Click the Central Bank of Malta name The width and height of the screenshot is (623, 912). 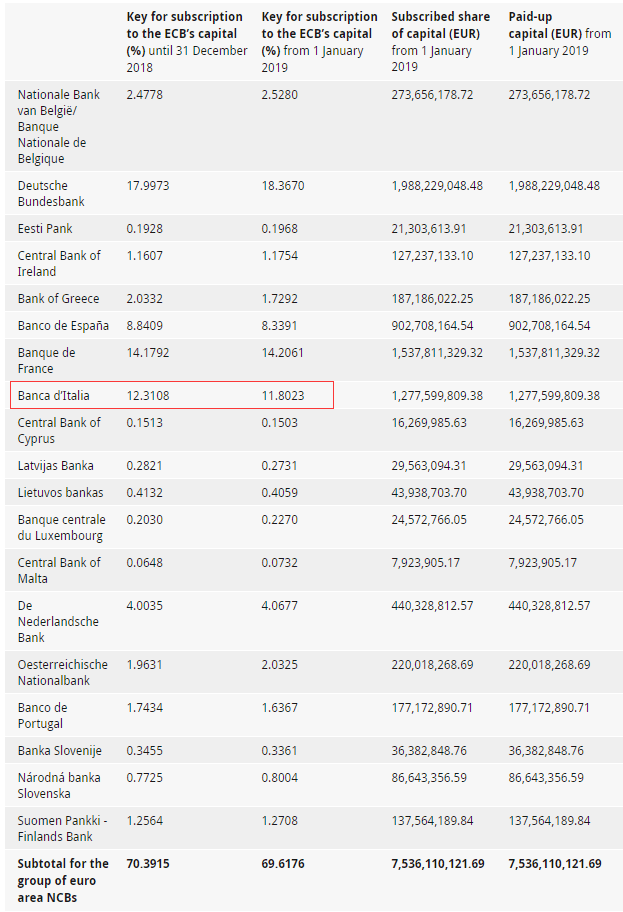coord(59,570)
